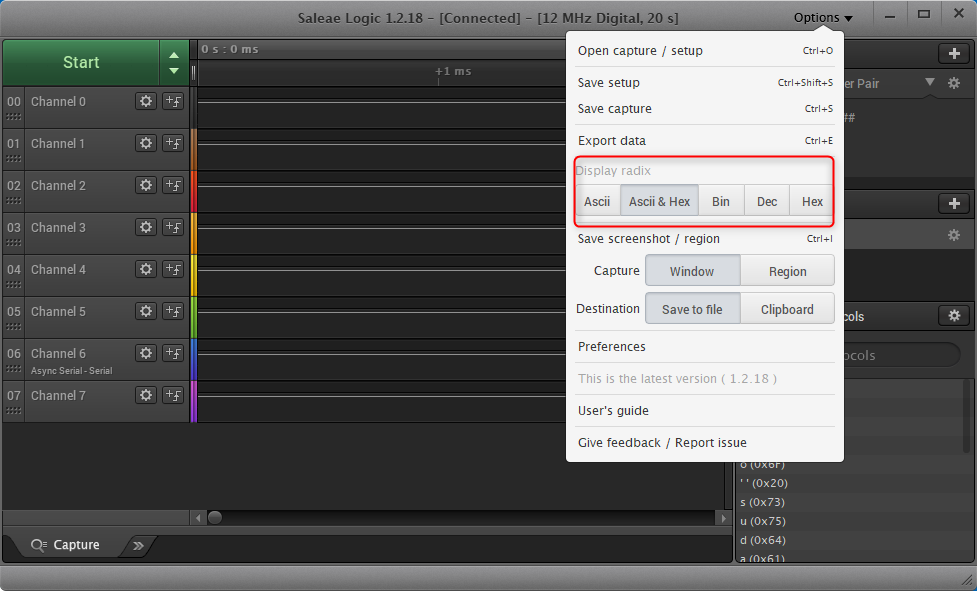Select decoded result d (0x64)
The image size is (977, 591).
[x=763, y=540]
